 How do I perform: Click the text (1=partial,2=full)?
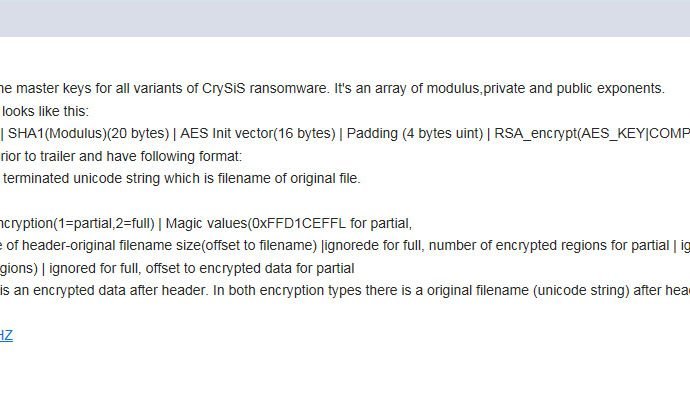click(104, 223)
